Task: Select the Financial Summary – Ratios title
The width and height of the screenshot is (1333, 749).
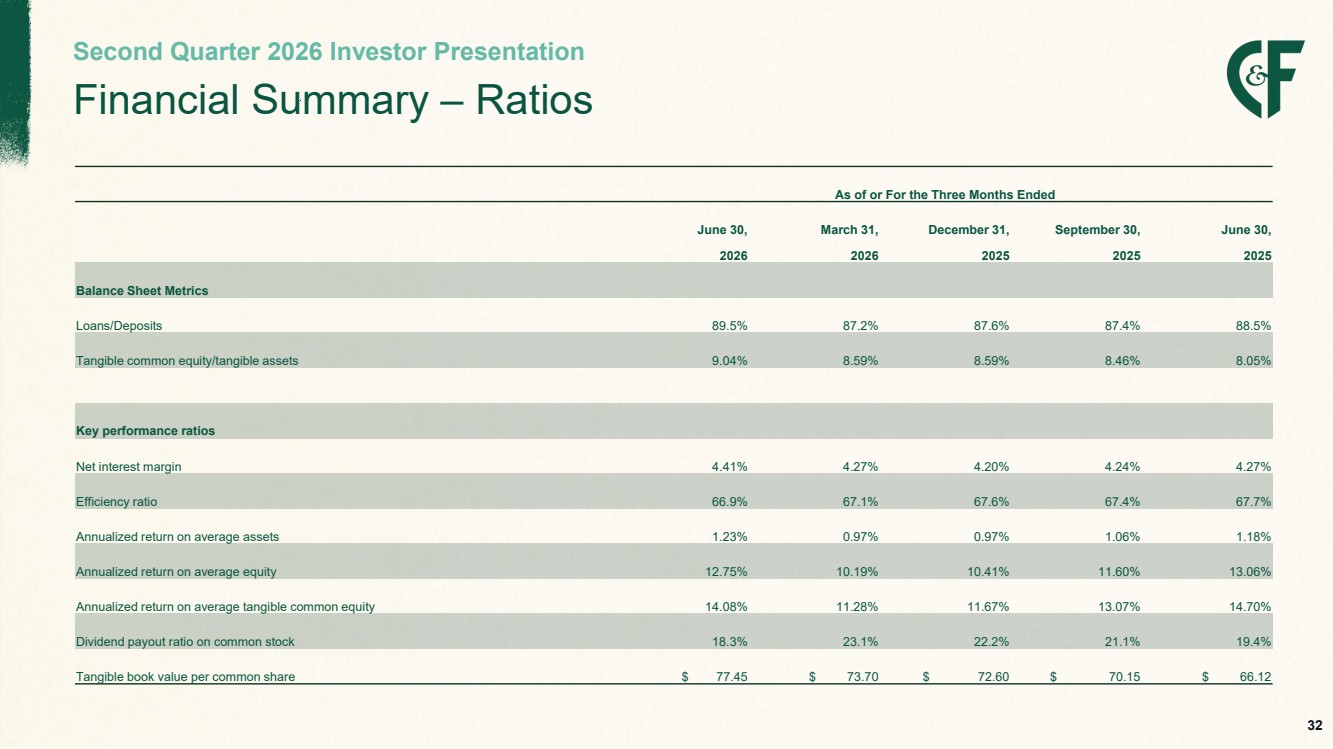Action: (333, 101)
